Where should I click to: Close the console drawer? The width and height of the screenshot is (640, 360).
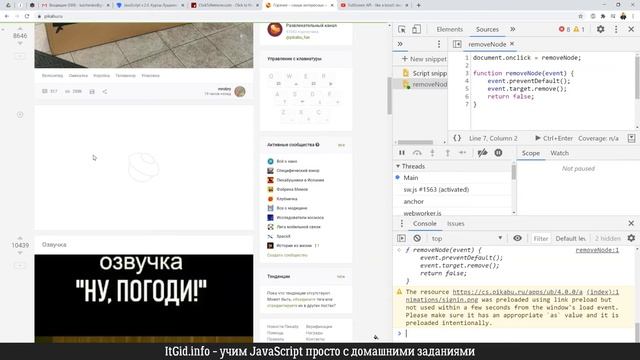pos(631,223)
